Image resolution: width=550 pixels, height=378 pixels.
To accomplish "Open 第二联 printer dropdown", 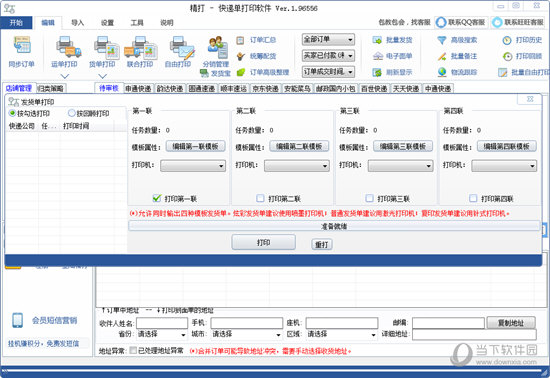I will click(x=297, y=166).
